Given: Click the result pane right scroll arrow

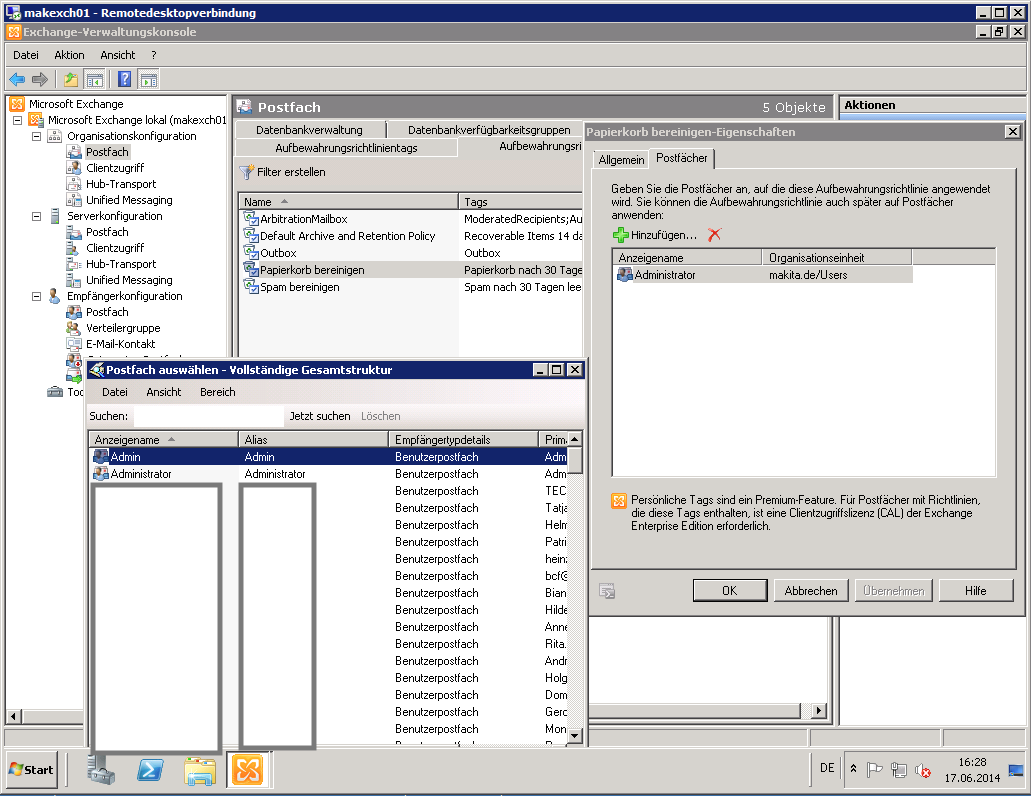Looking at the screenshot, I should pos(819,710).
